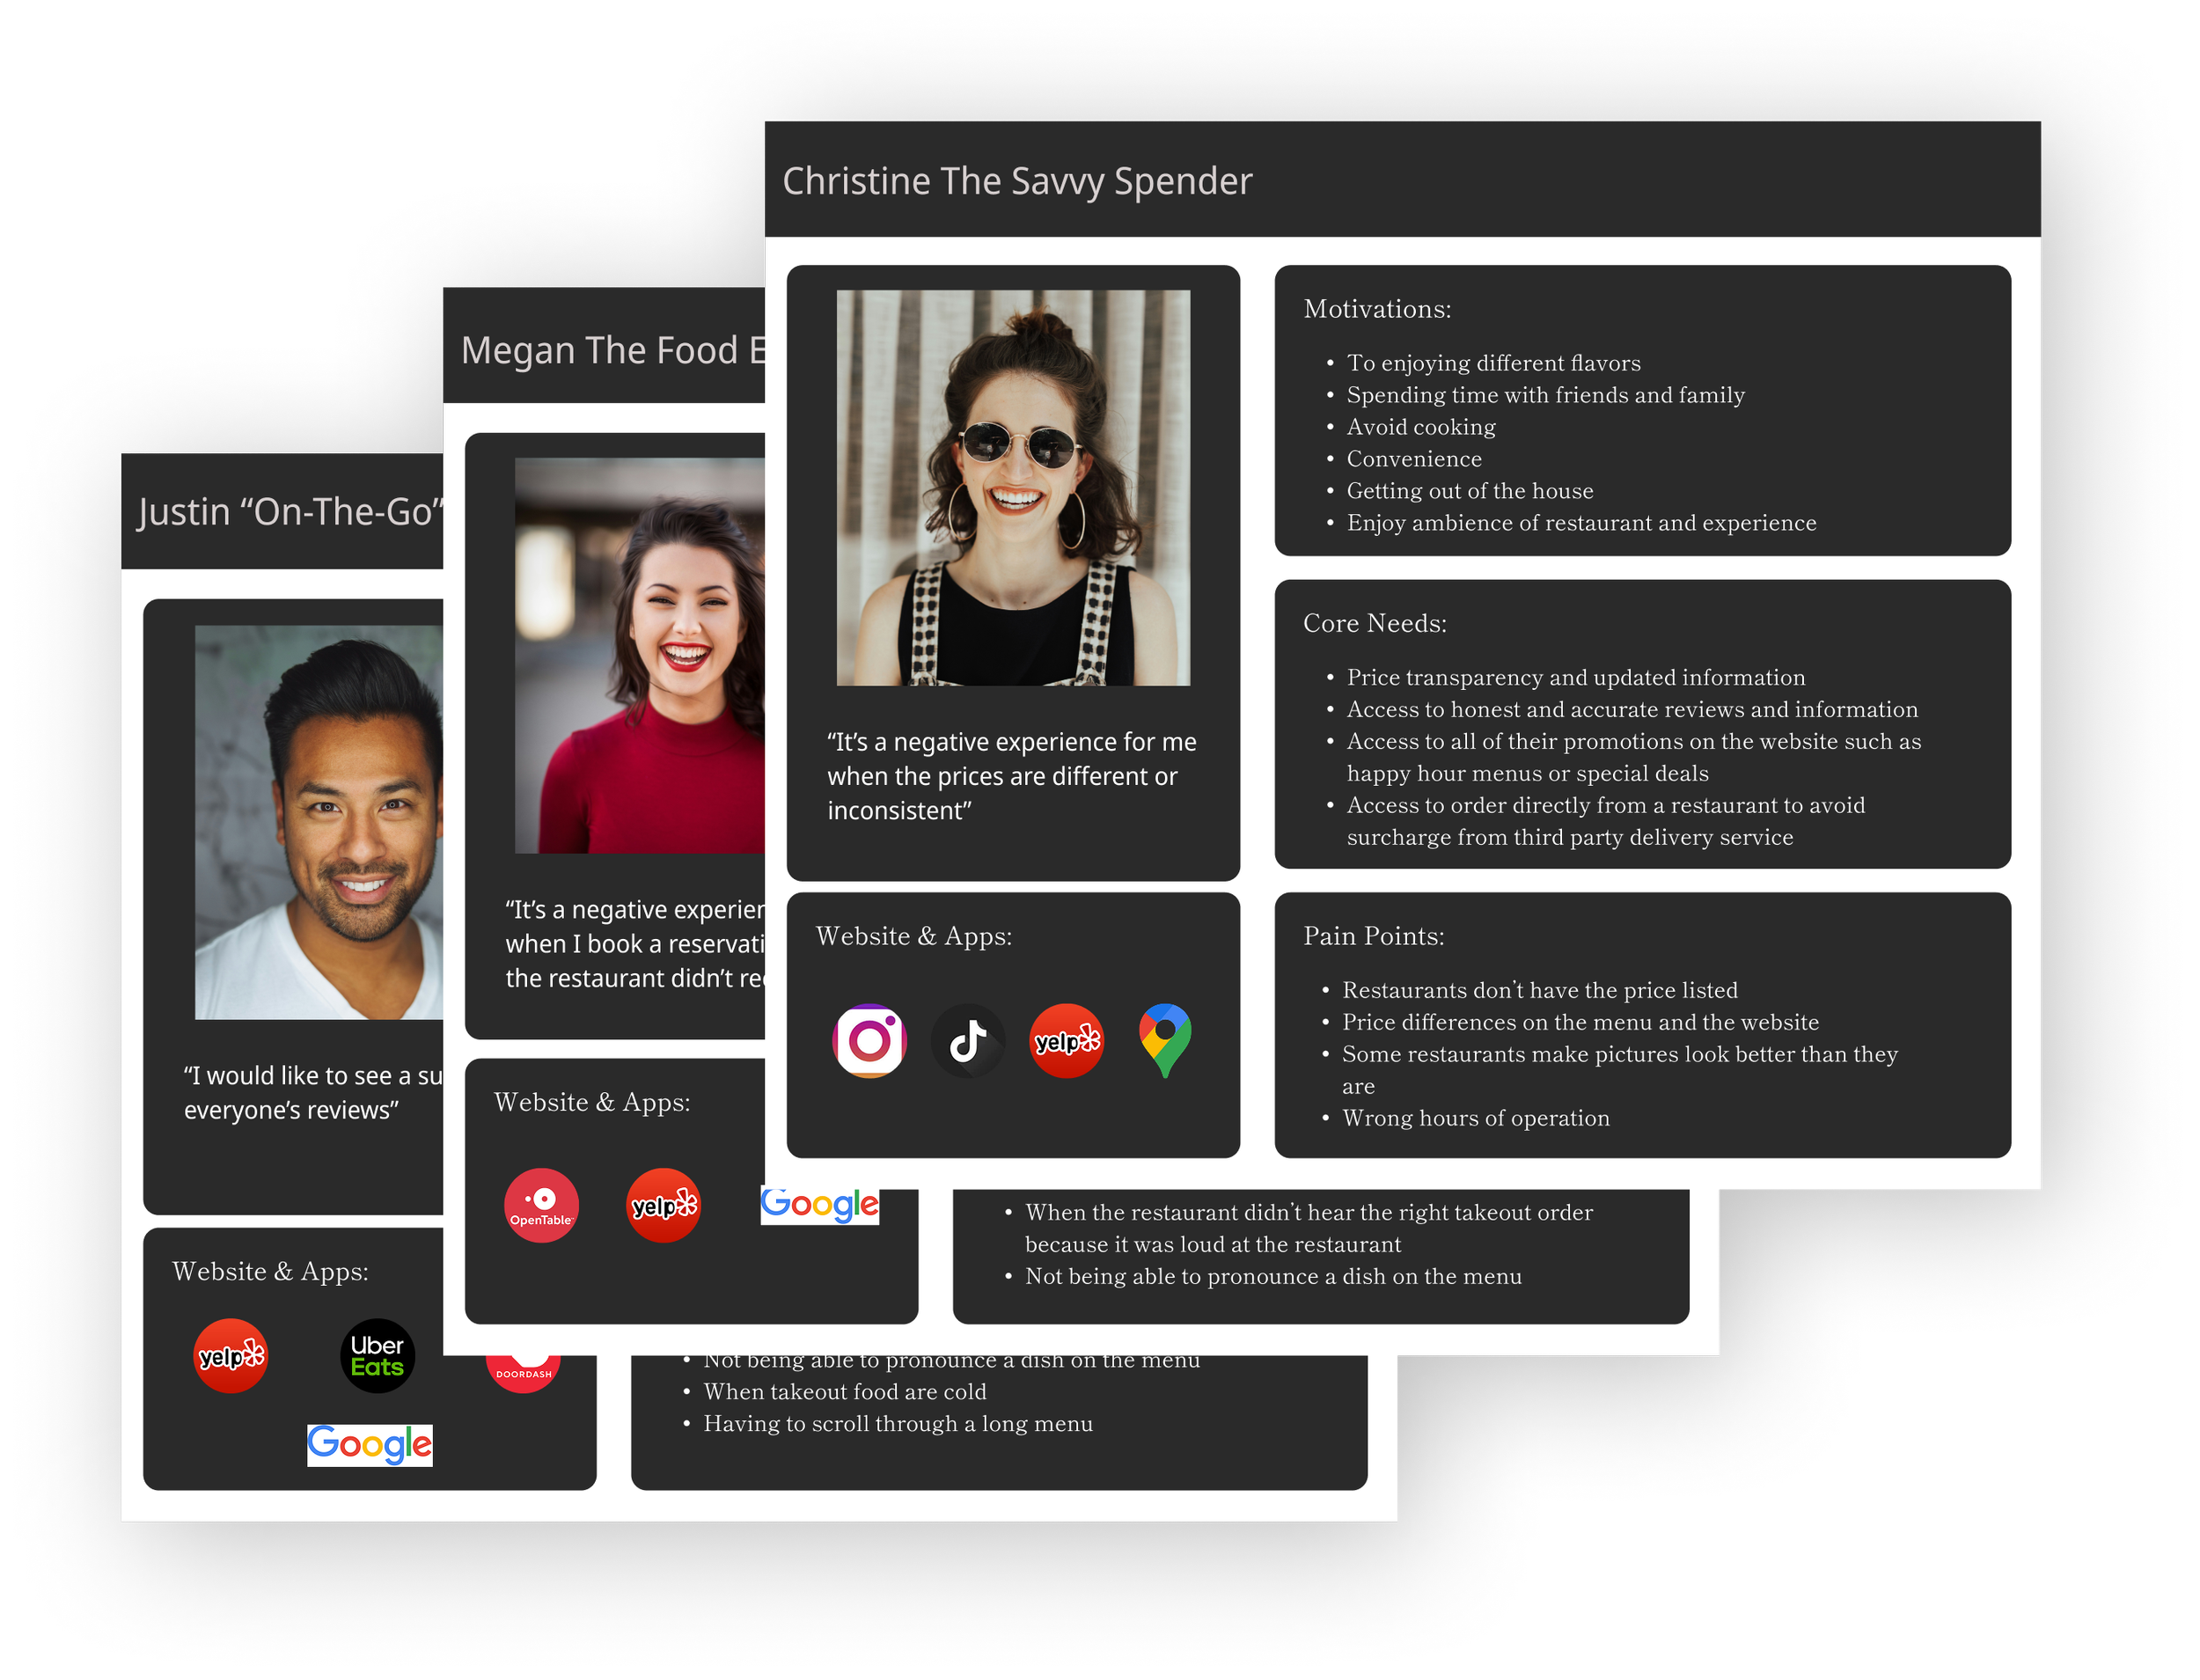Click the Pain Points heading
2200x1680 pixels.
(x=1373, y=936)
